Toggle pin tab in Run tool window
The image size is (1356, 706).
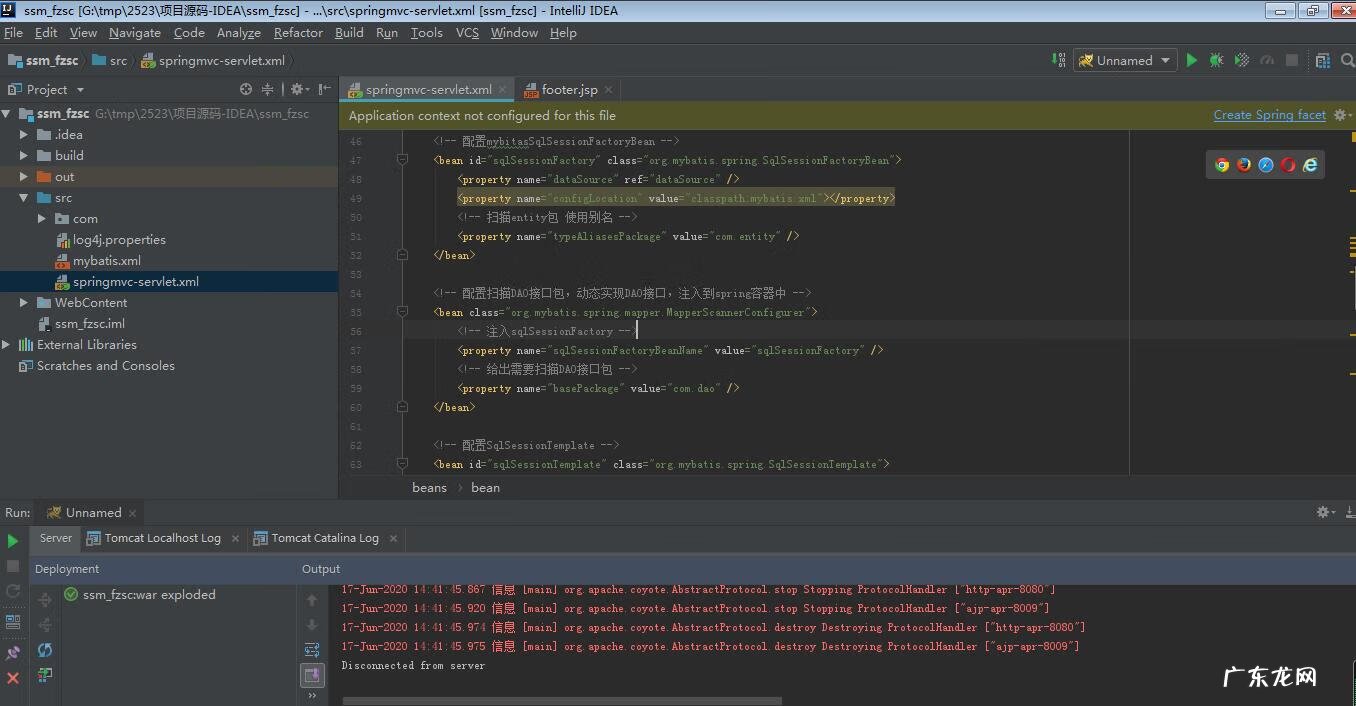[13, 652]
